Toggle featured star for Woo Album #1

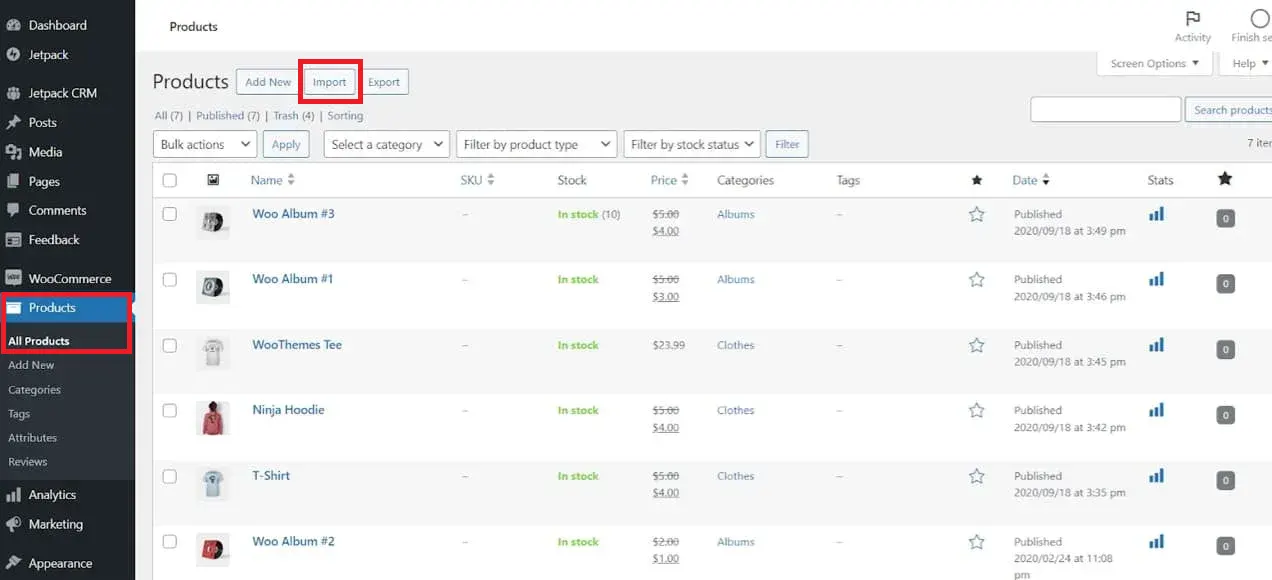point(977,279)
